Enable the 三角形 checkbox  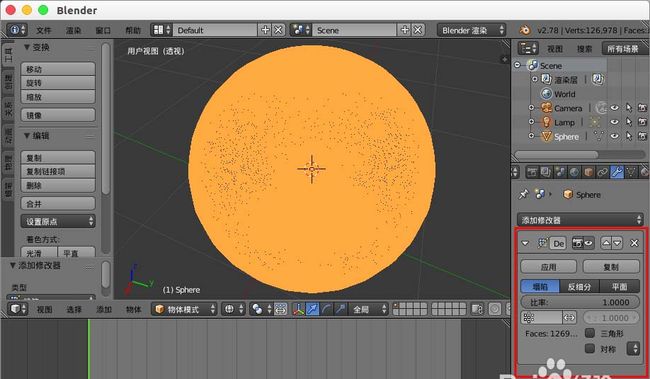(x=590, y=333)
